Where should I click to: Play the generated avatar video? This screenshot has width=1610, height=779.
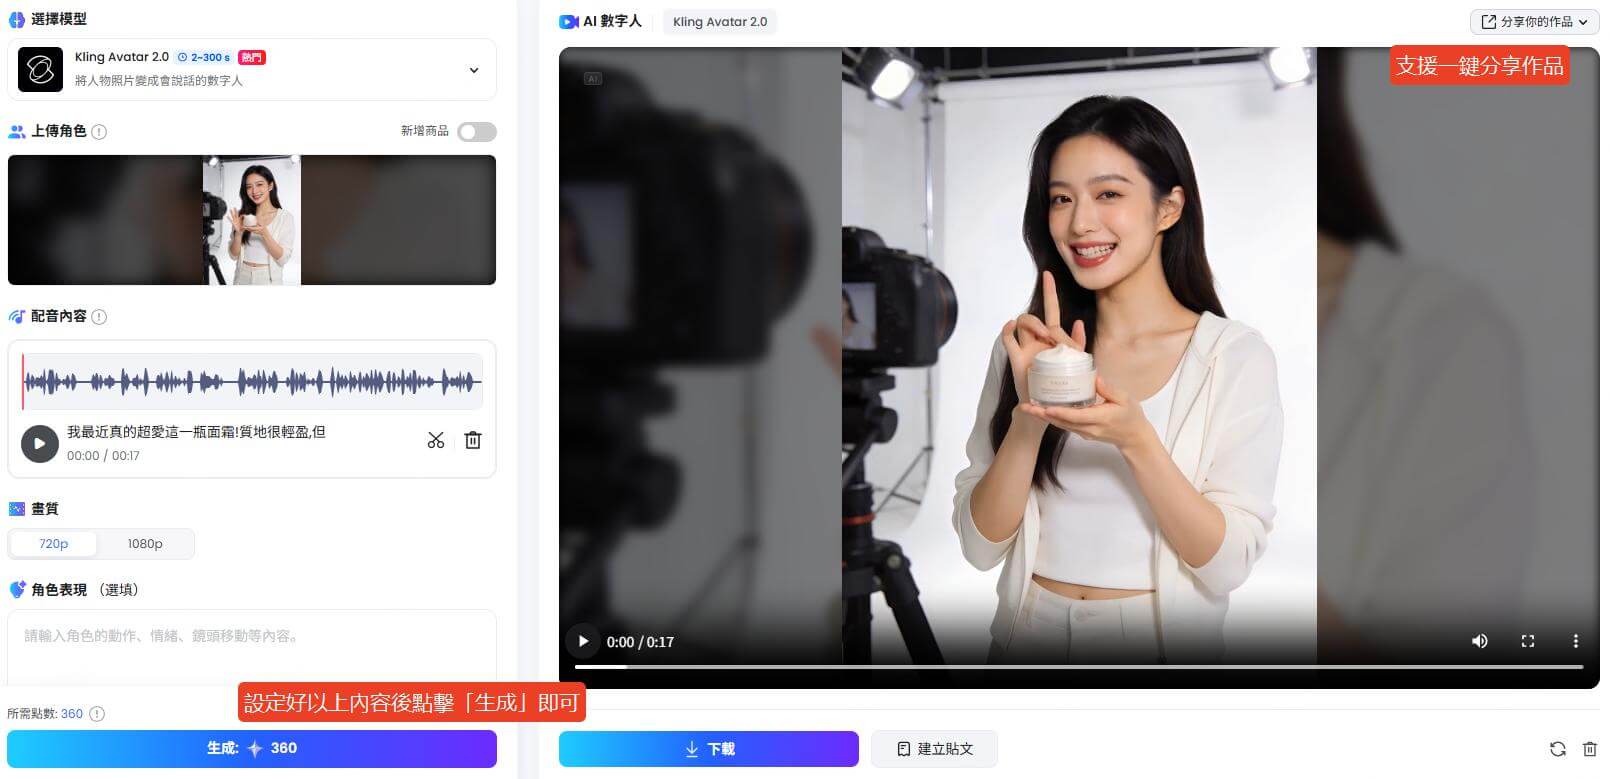pyautogui.click(x=583, y=641)
